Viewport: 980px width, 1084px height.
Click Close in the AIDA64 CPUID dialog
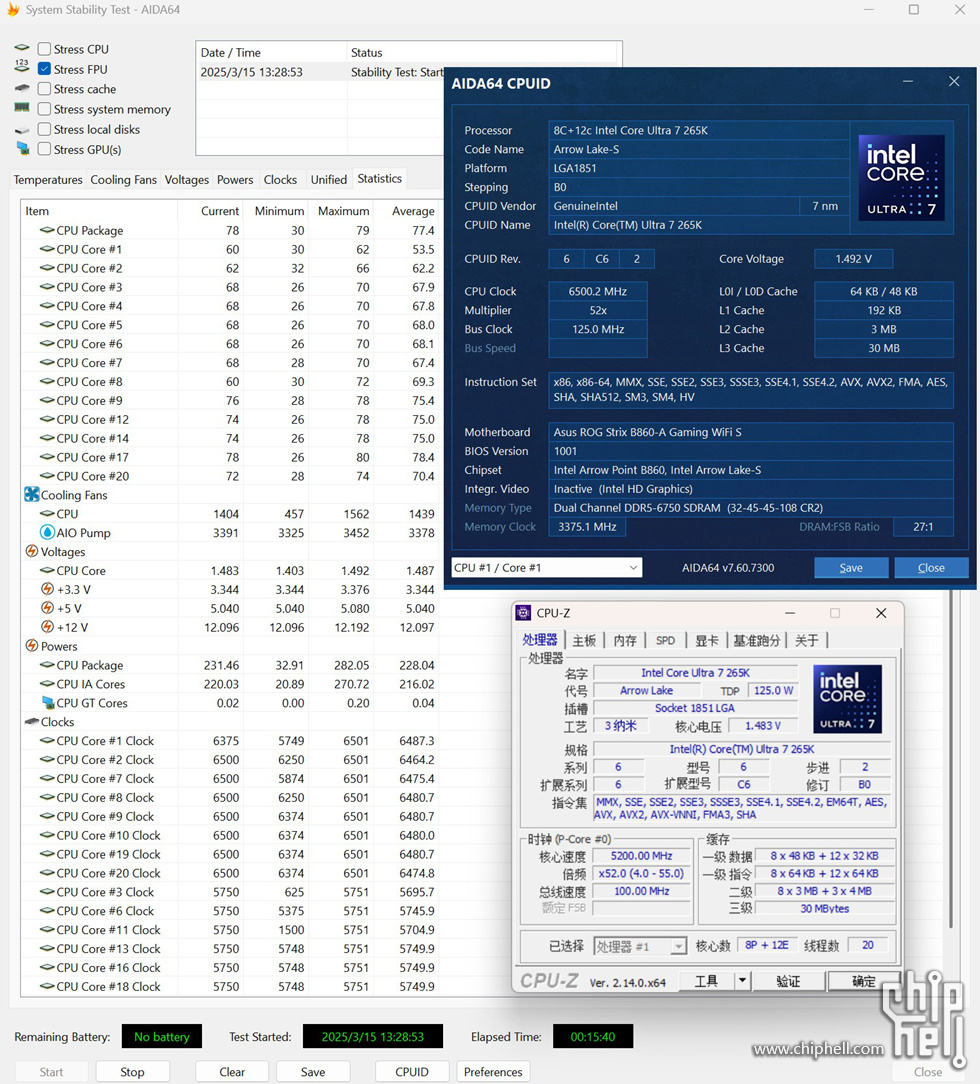tap(931, 568)
